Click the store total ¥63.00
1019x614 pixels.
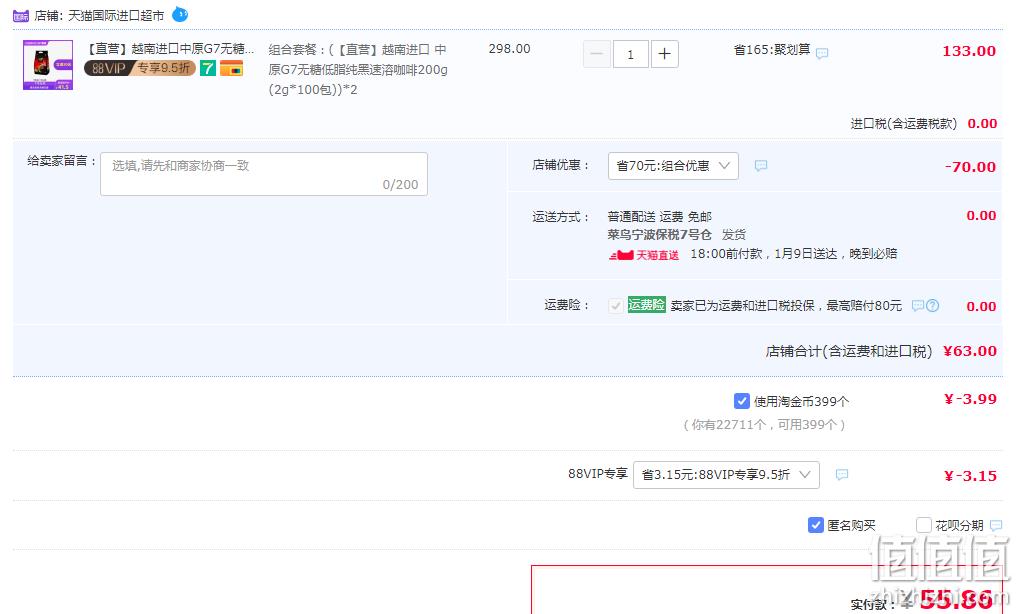coord(970,352)
